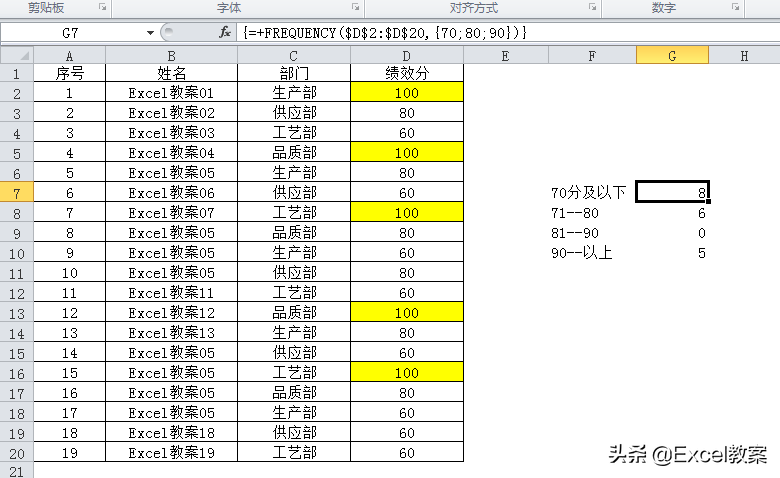This screenshot has height=478, width=780.
Task: Expand the Name Box dropdown arrow
Action: (150, 33)
